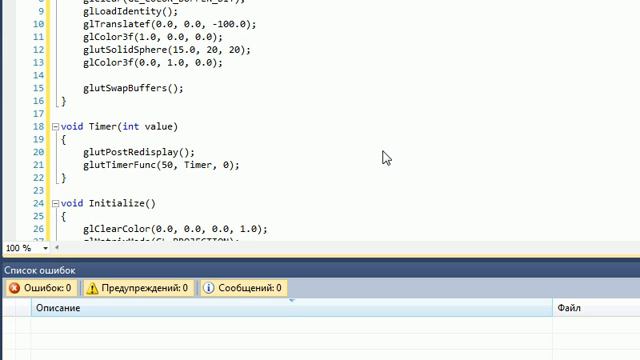
Task: Sort by the Описание column header
Action: [292, 308]
